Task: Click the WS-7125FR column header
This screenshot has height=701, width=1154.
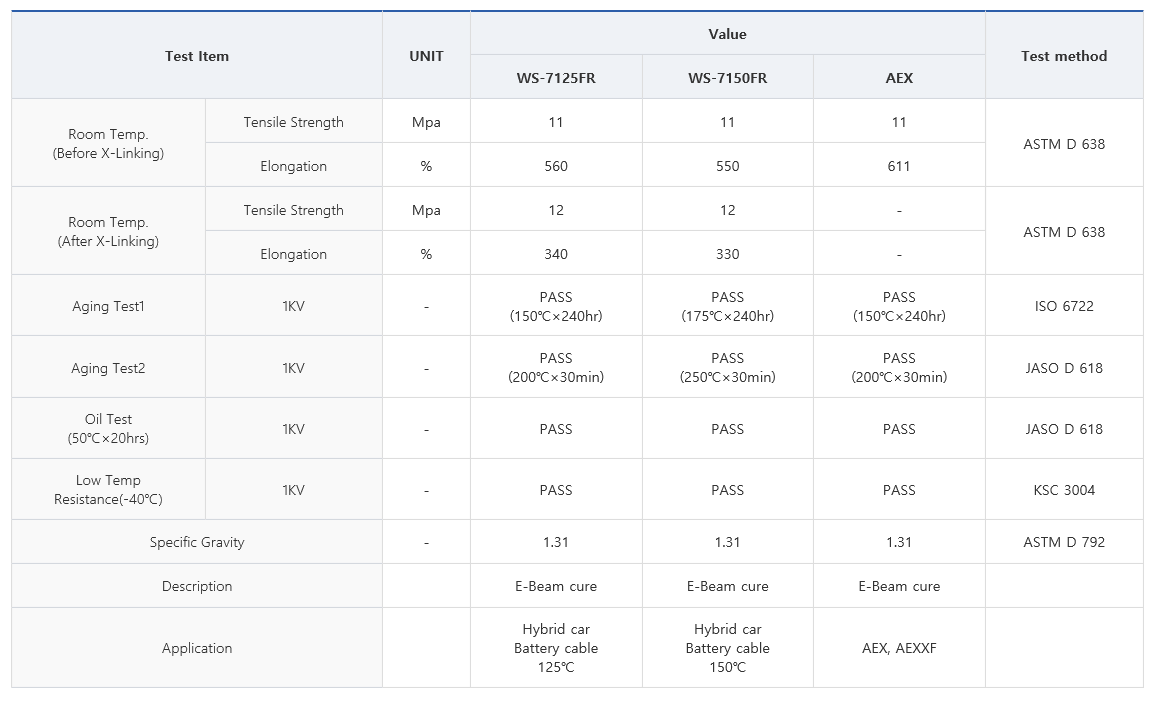Action: point(556,77)
